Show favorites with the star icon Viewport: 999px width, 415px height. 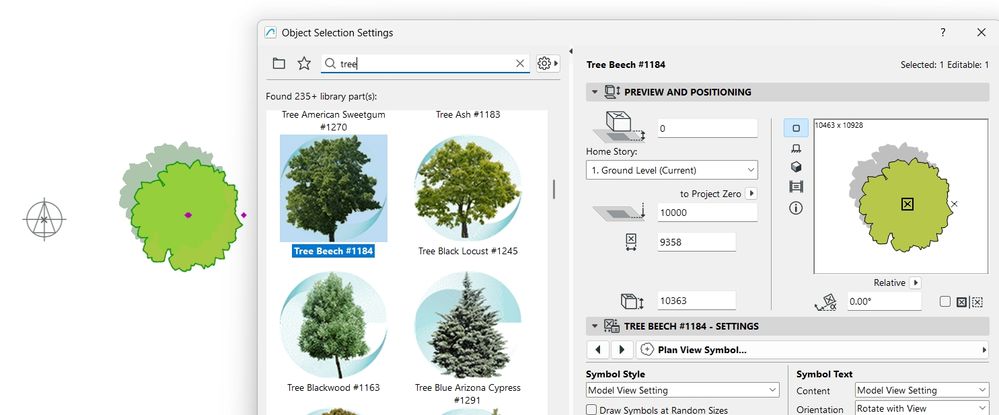point(304,63)
